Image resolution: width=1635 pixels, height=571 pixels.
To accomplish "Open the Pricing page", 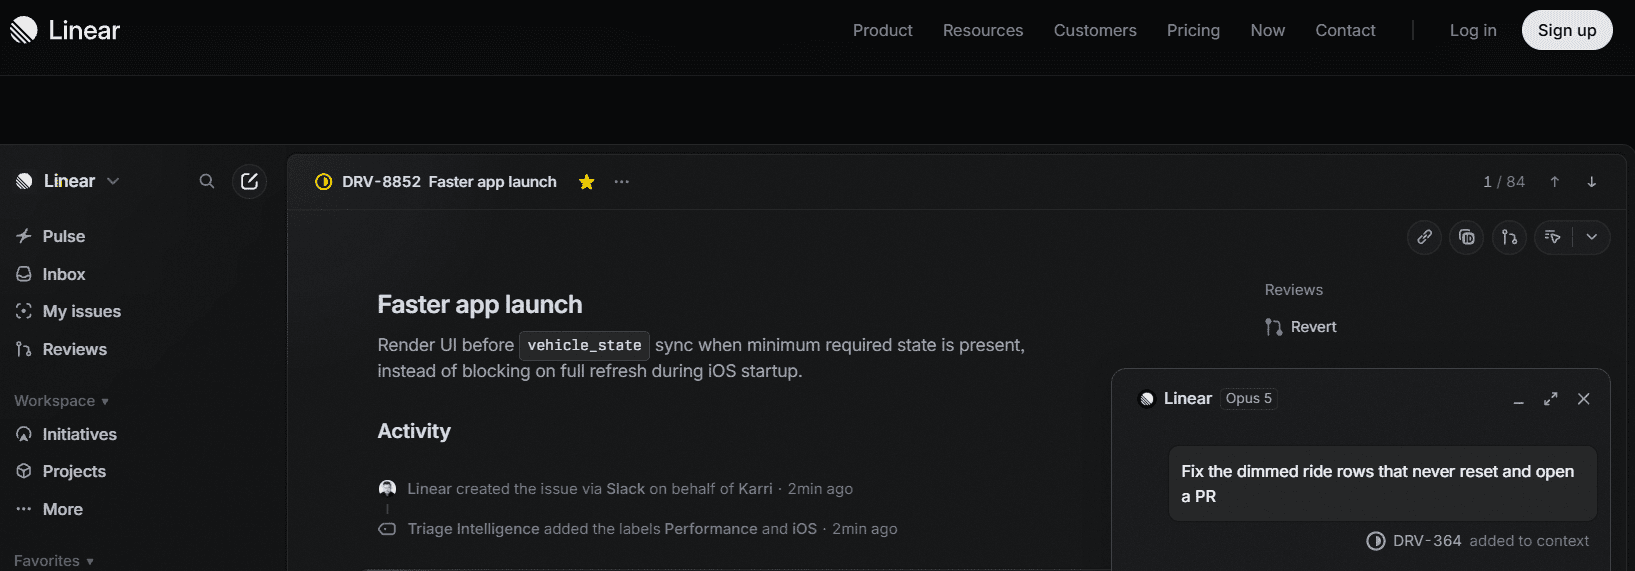I will pos(1193,30).
